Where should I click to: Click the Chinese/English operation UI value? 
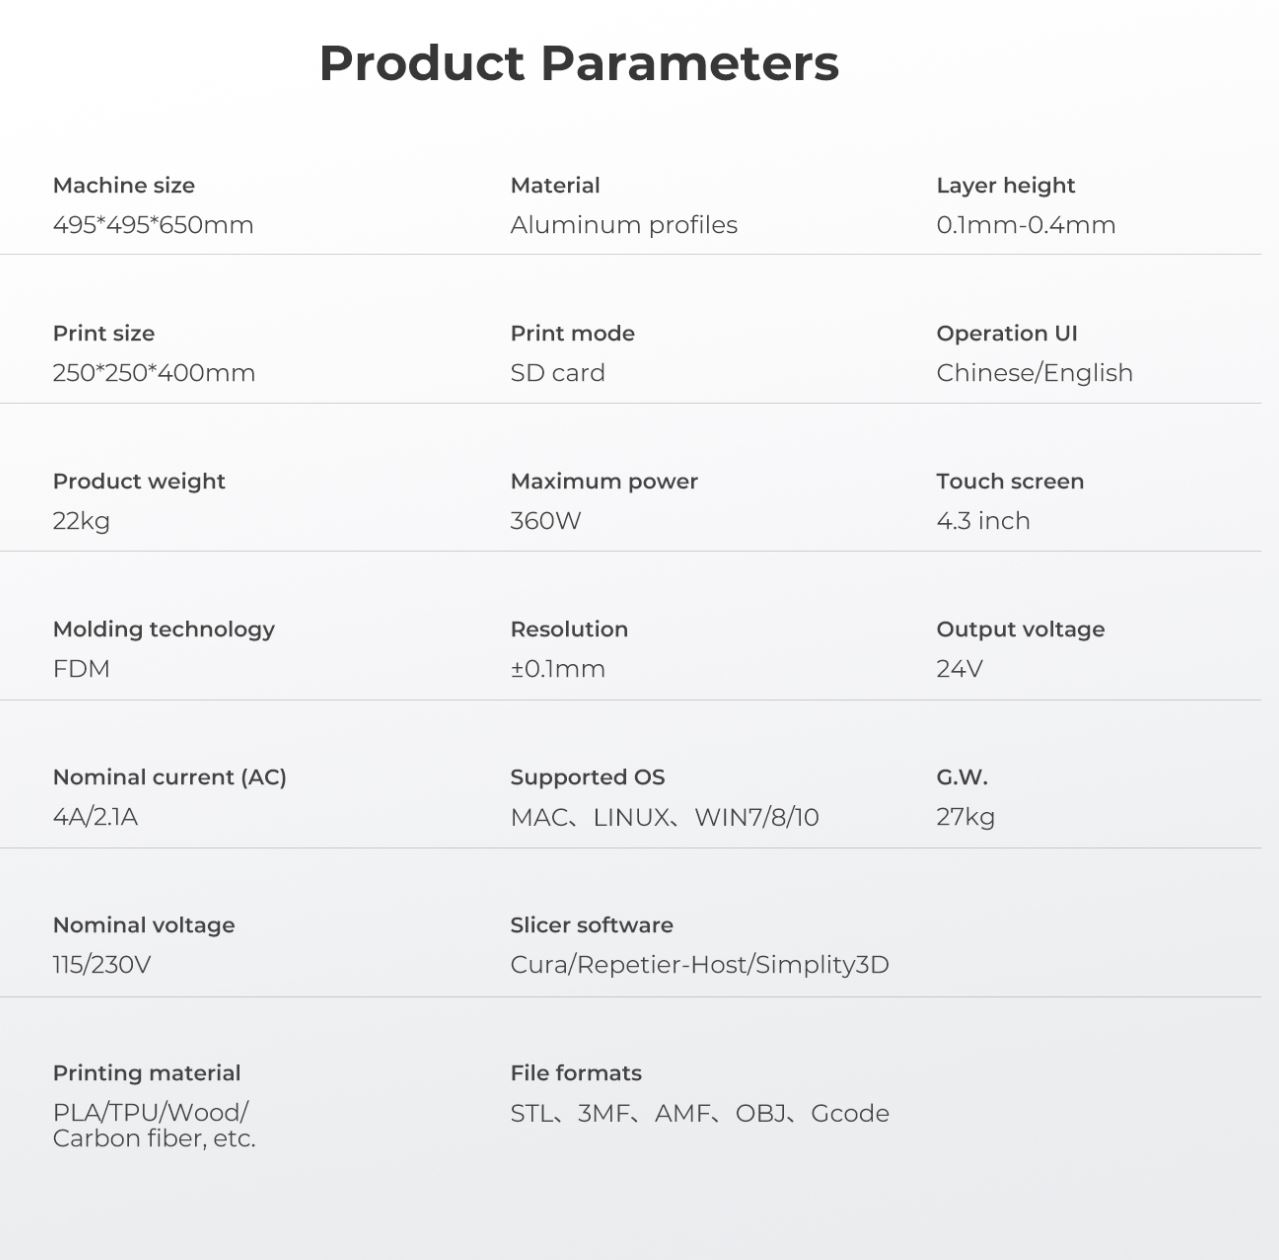pyautogui.click(x=1034, y=373)
